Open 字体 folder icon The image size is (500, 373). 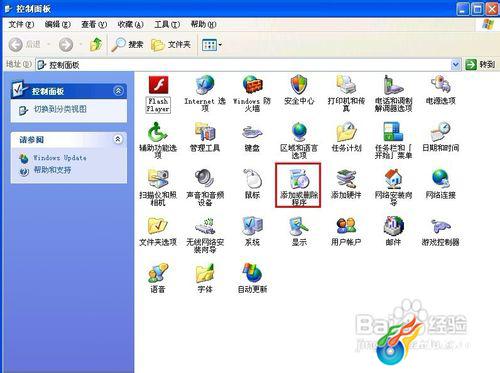coord(205,278)
